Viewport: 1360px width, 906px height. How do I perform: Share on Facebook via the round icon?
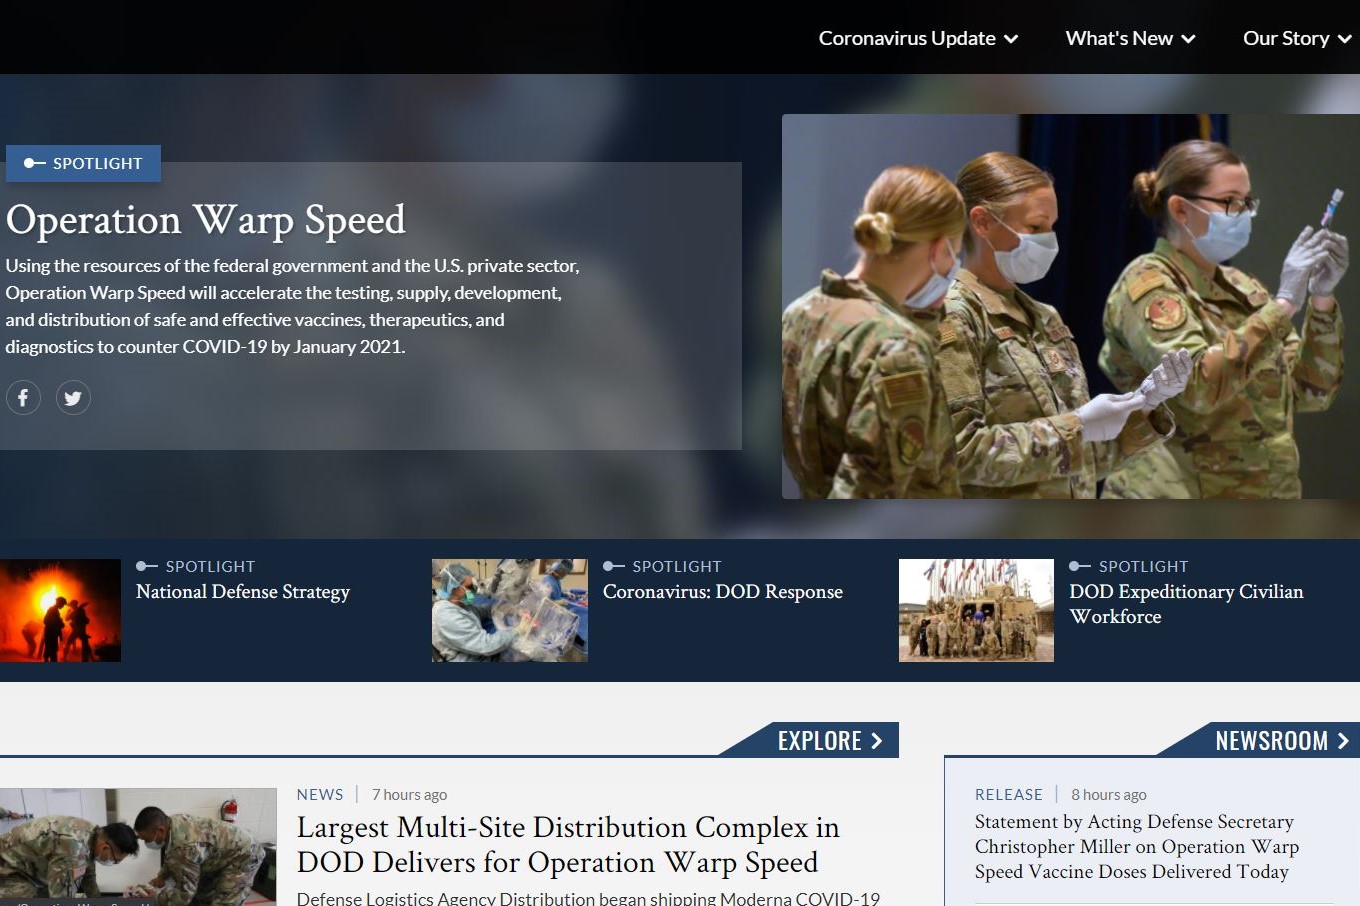23,398
